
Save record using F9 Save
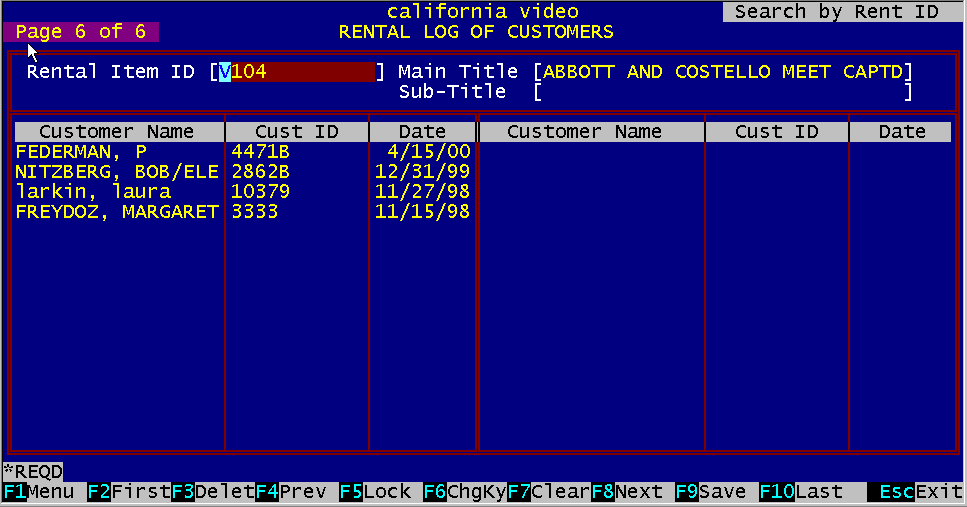pyautogui.click(x=710, y=492)
